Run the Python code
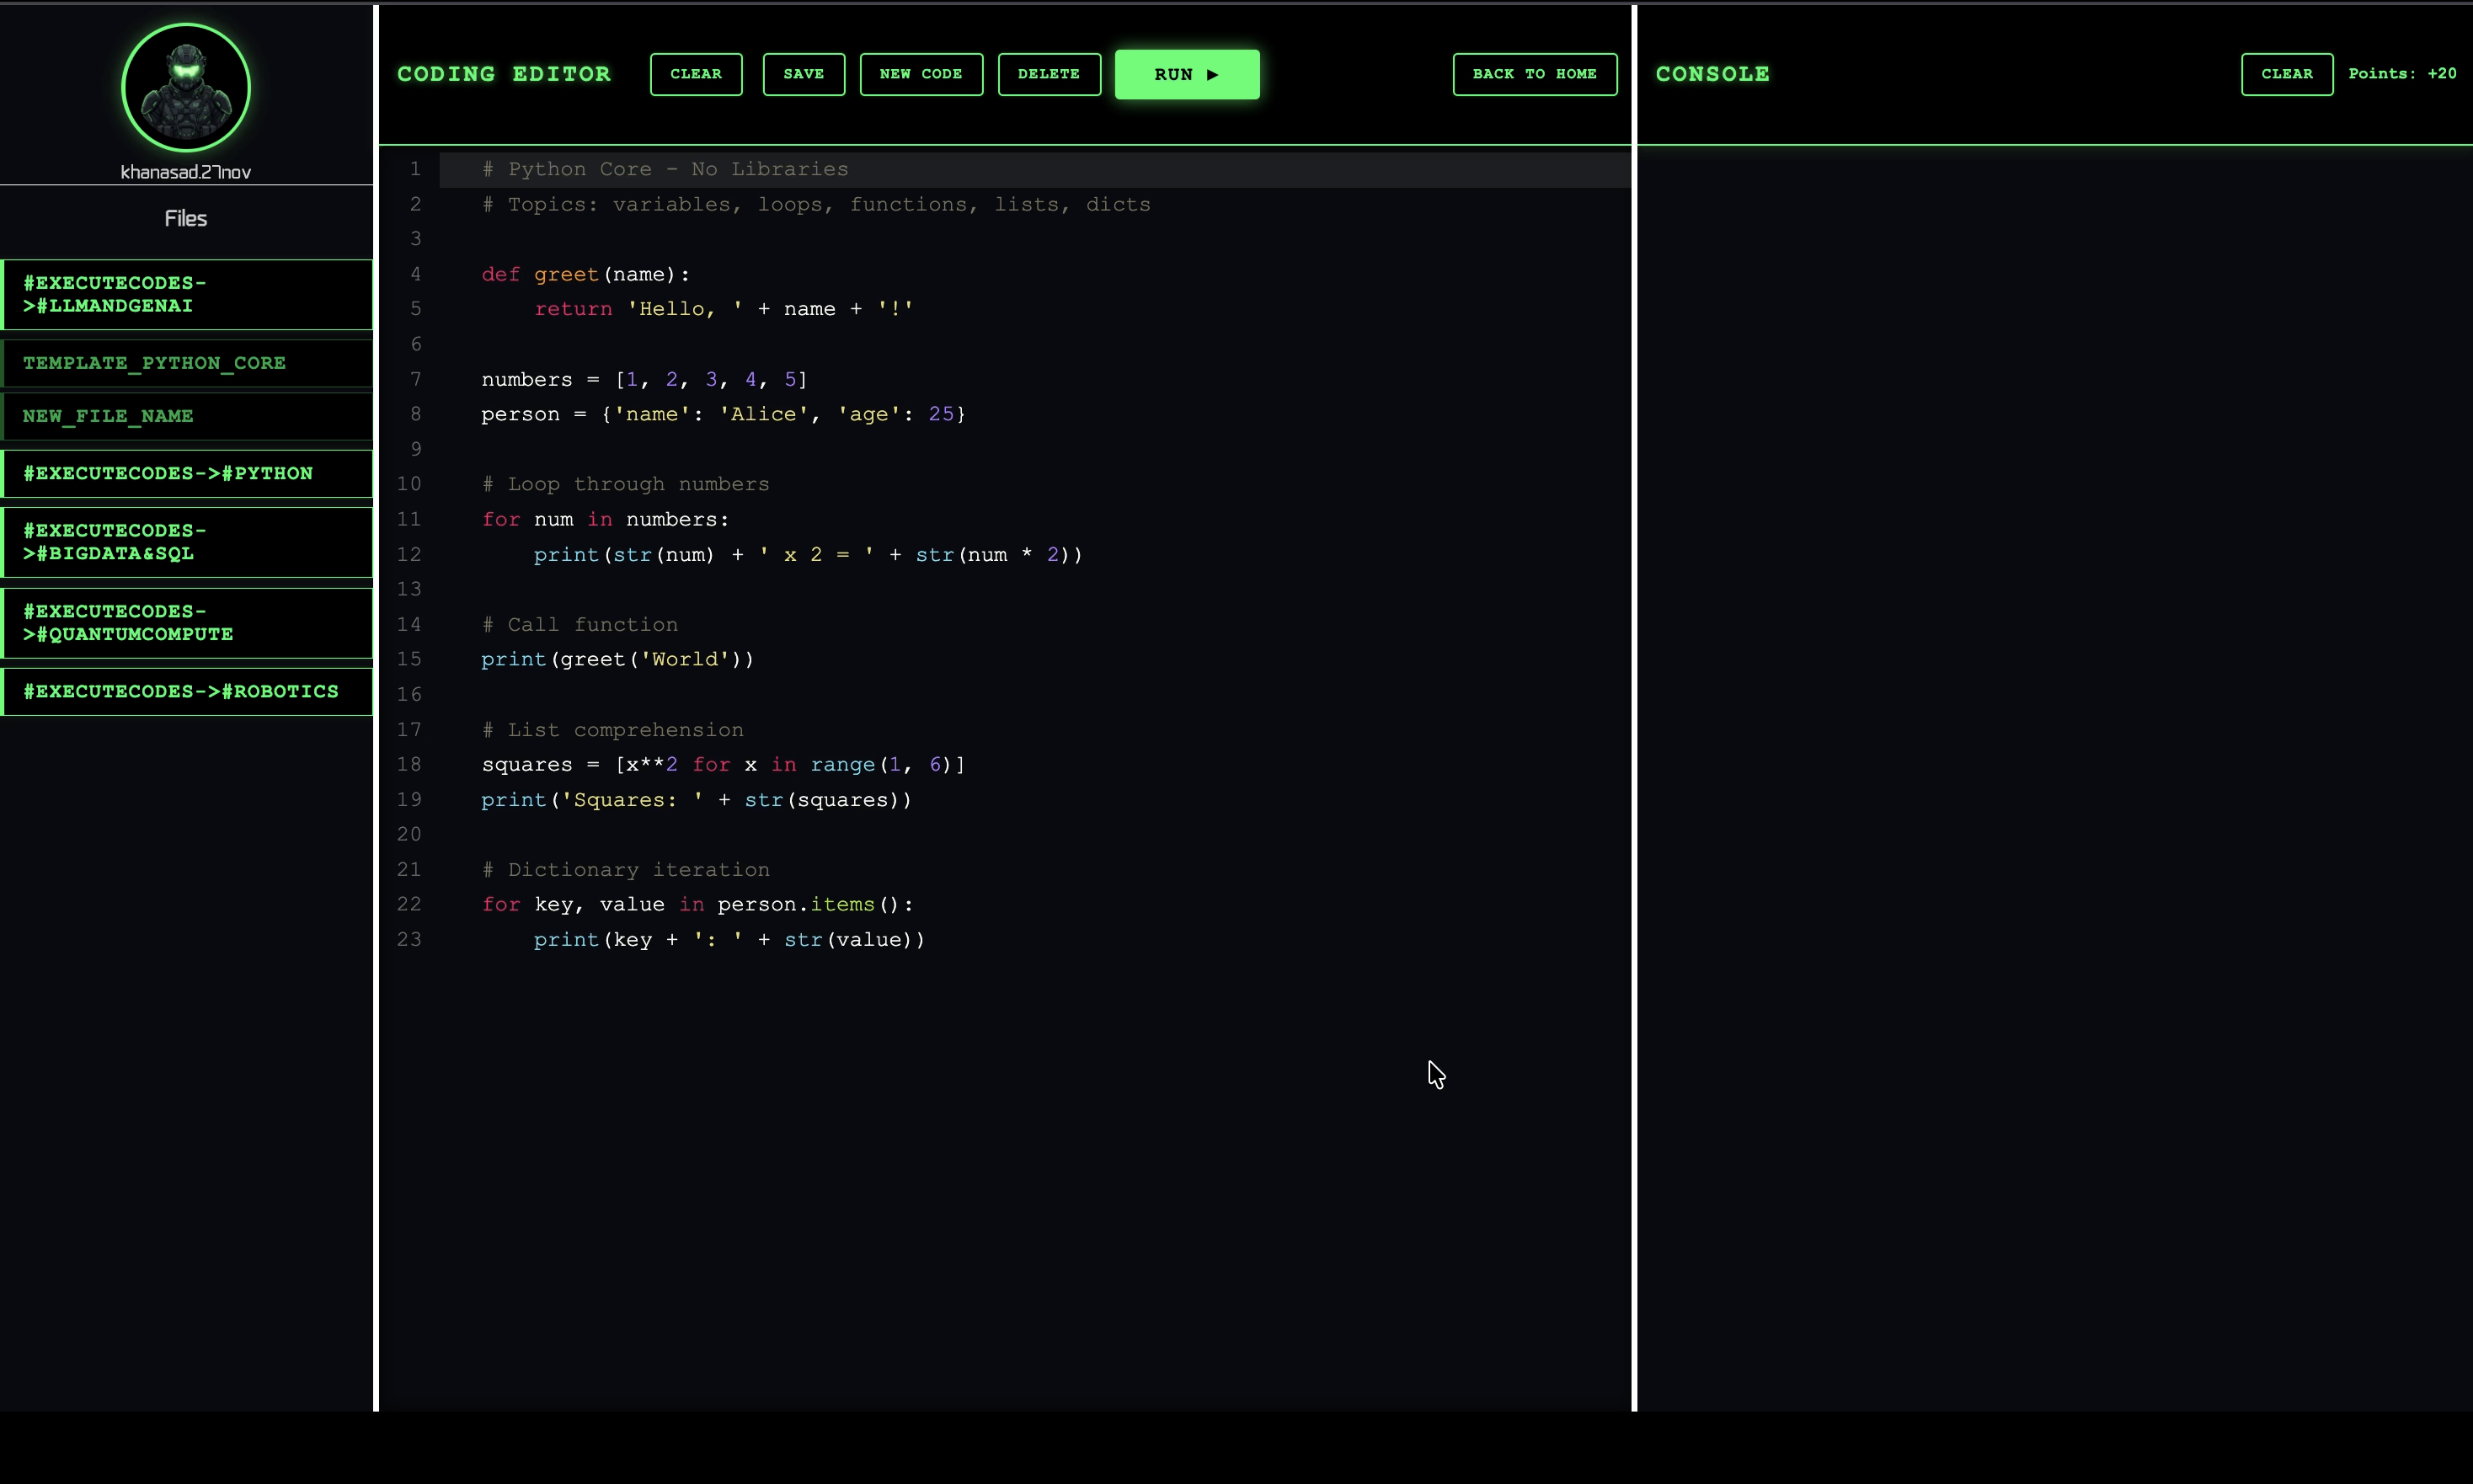 [x=1187, y=74]
